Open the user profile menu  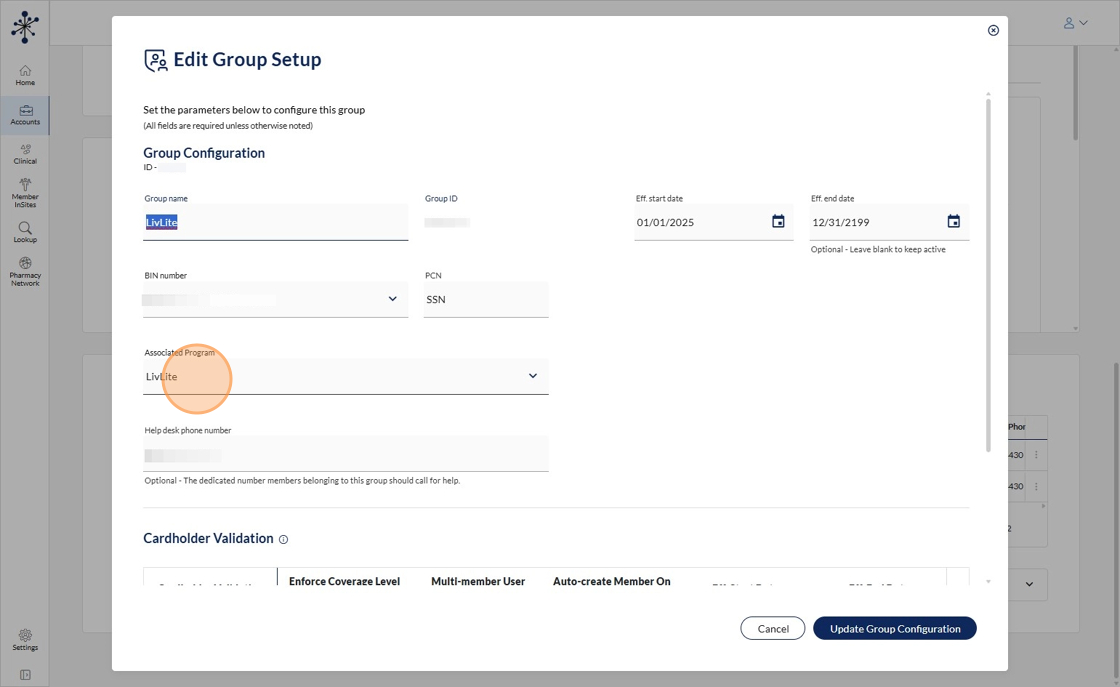click(x=1075, y=23)
